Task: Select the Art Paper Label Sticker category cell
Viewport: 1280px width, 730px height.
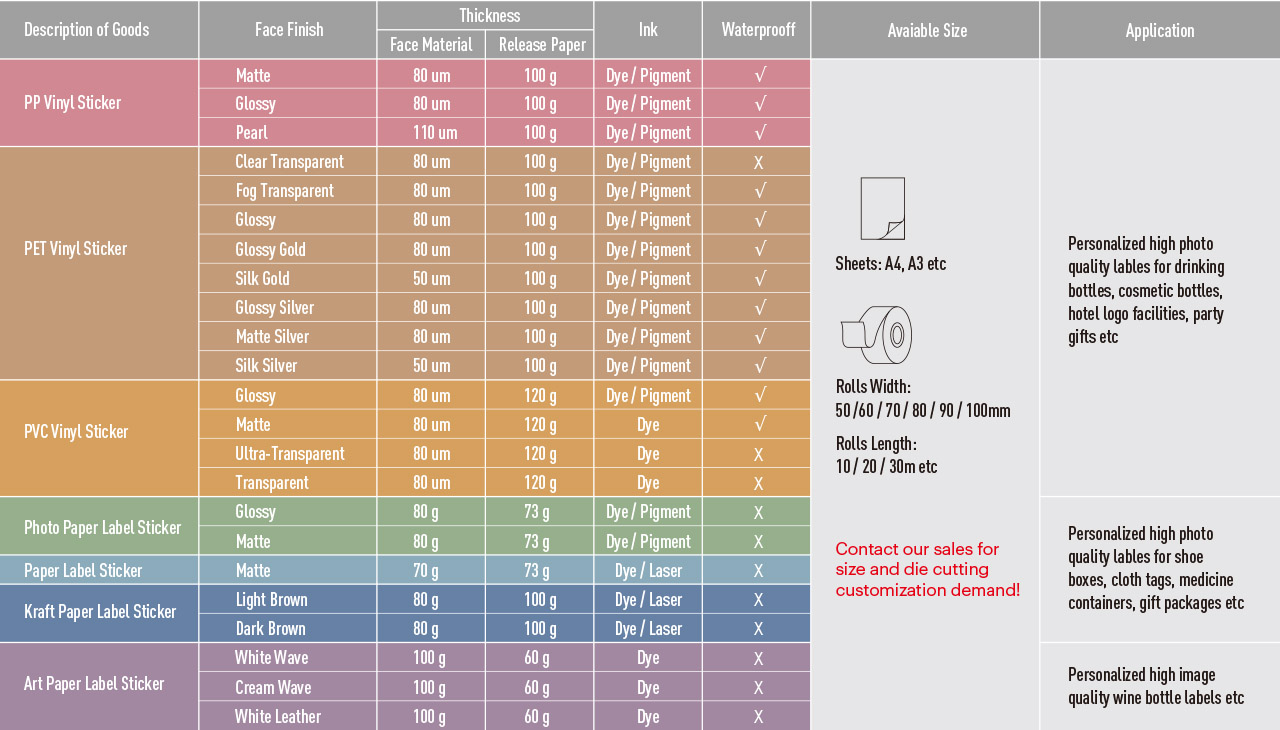Action: (x=94, y=684)
